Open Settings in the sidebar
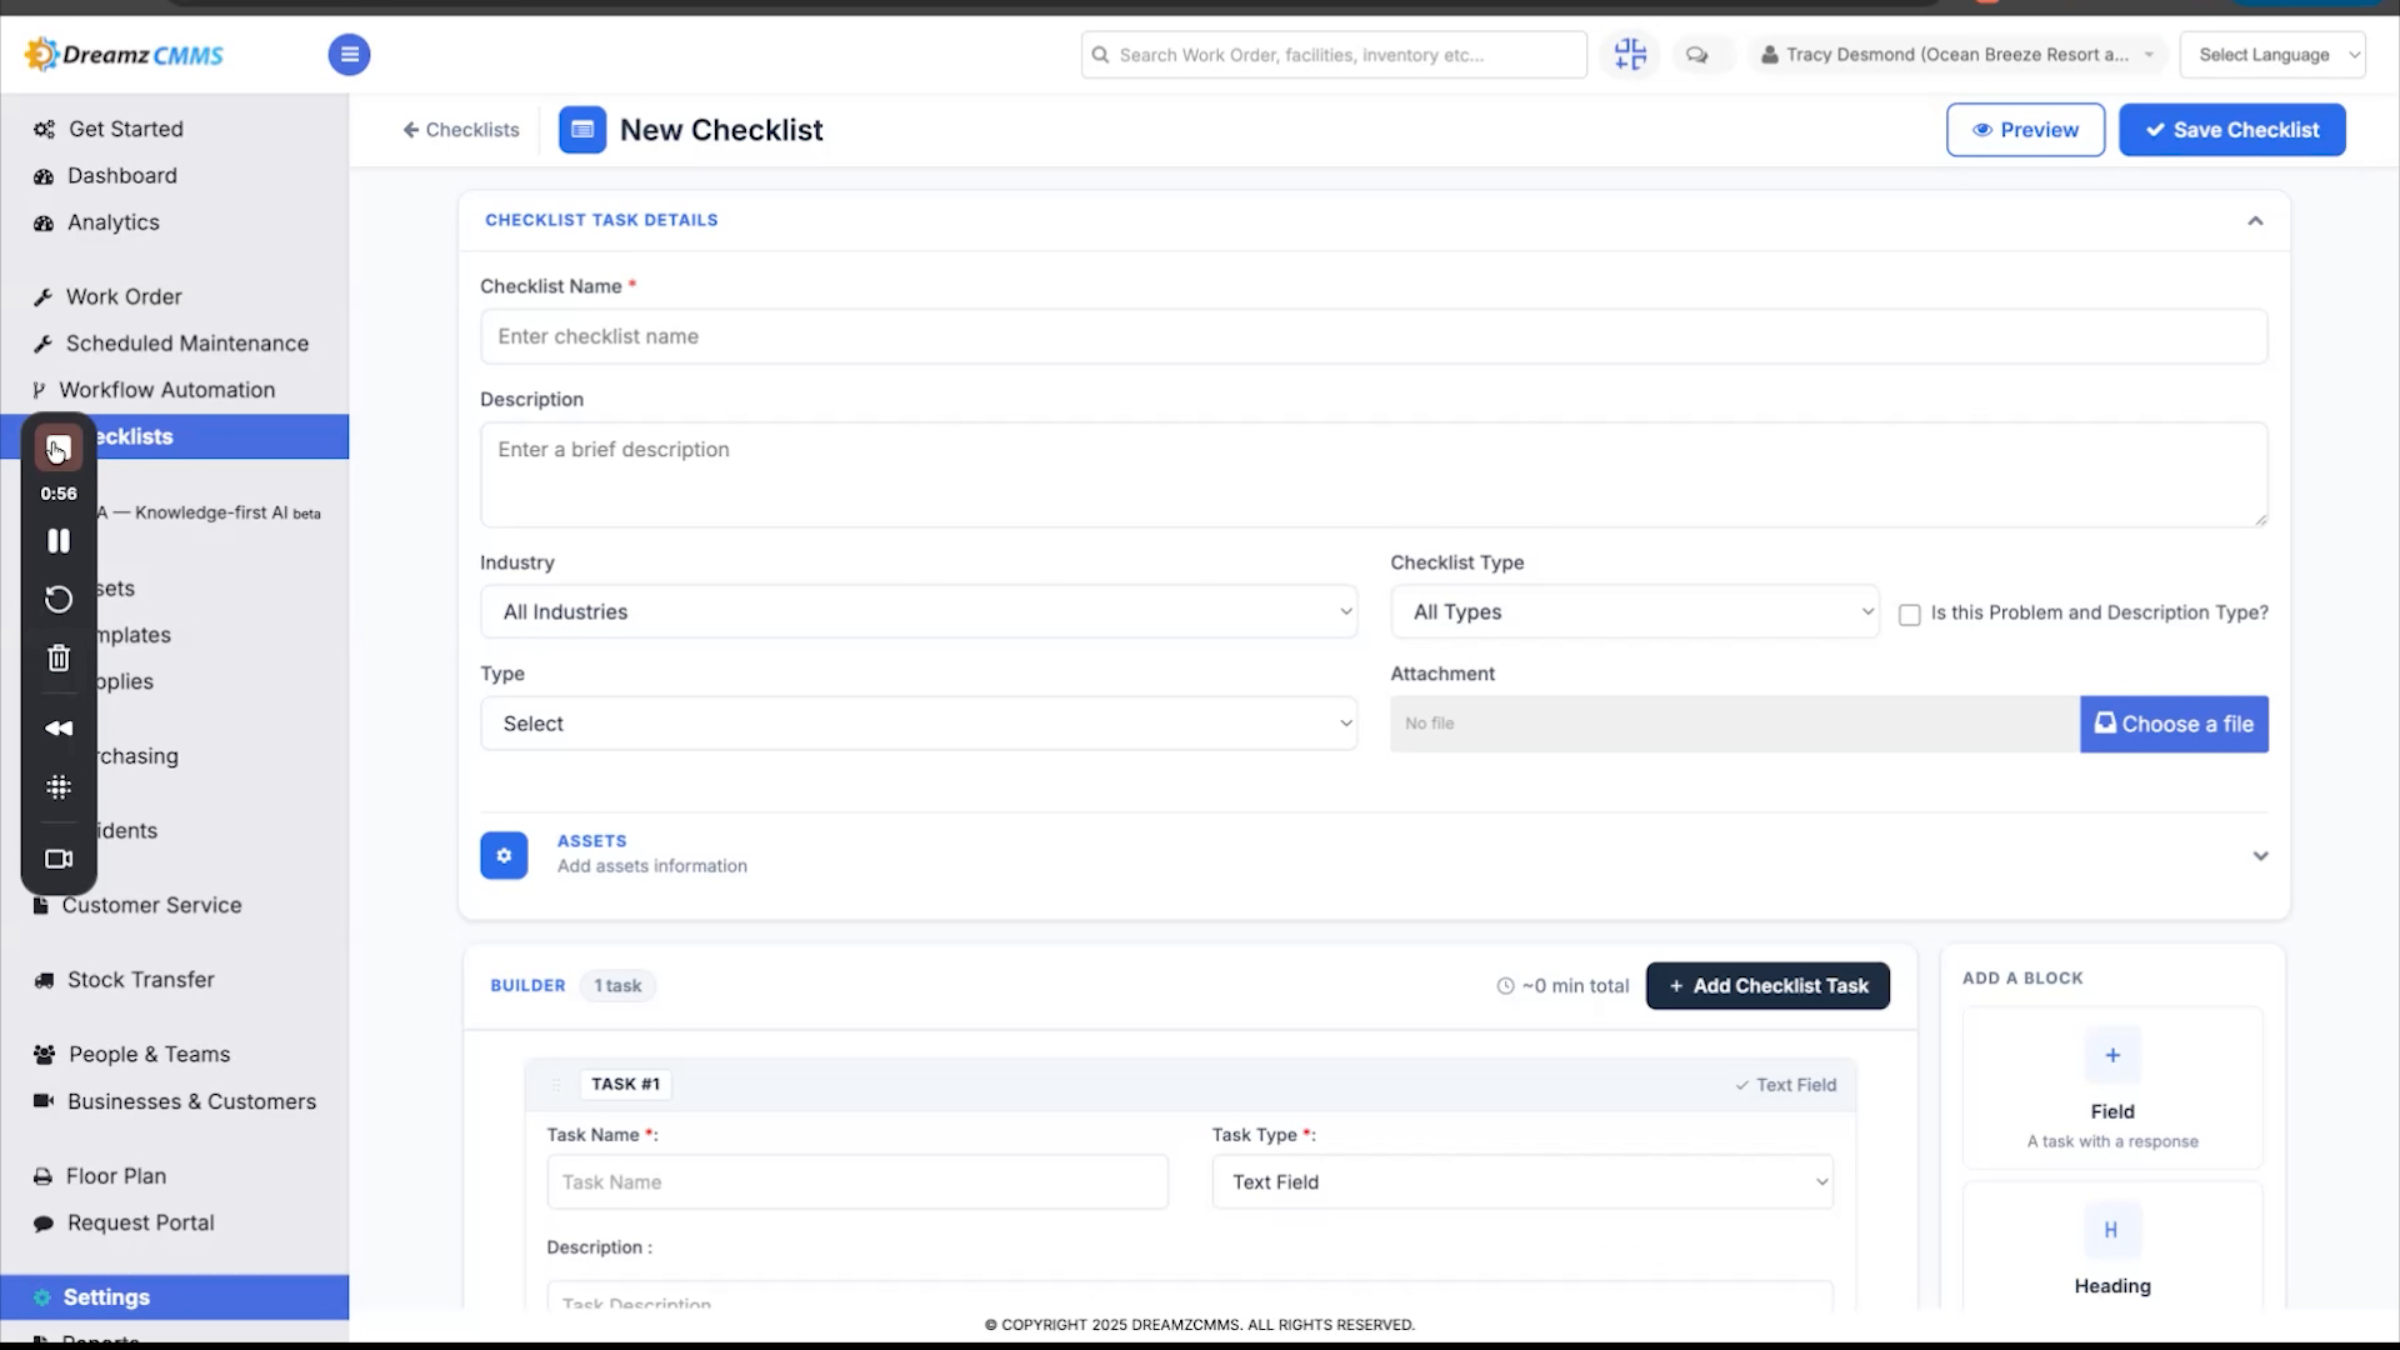The image size is (2400, 1350). pyautogui.click(x=174, y=1297)
